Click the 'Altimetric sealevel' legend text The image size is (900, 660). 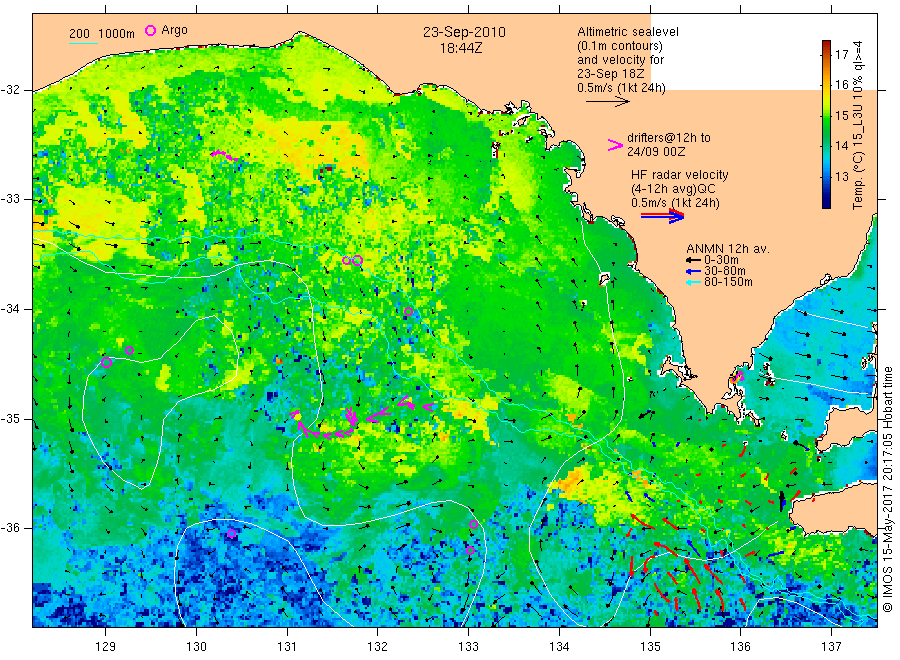point(628,32)
